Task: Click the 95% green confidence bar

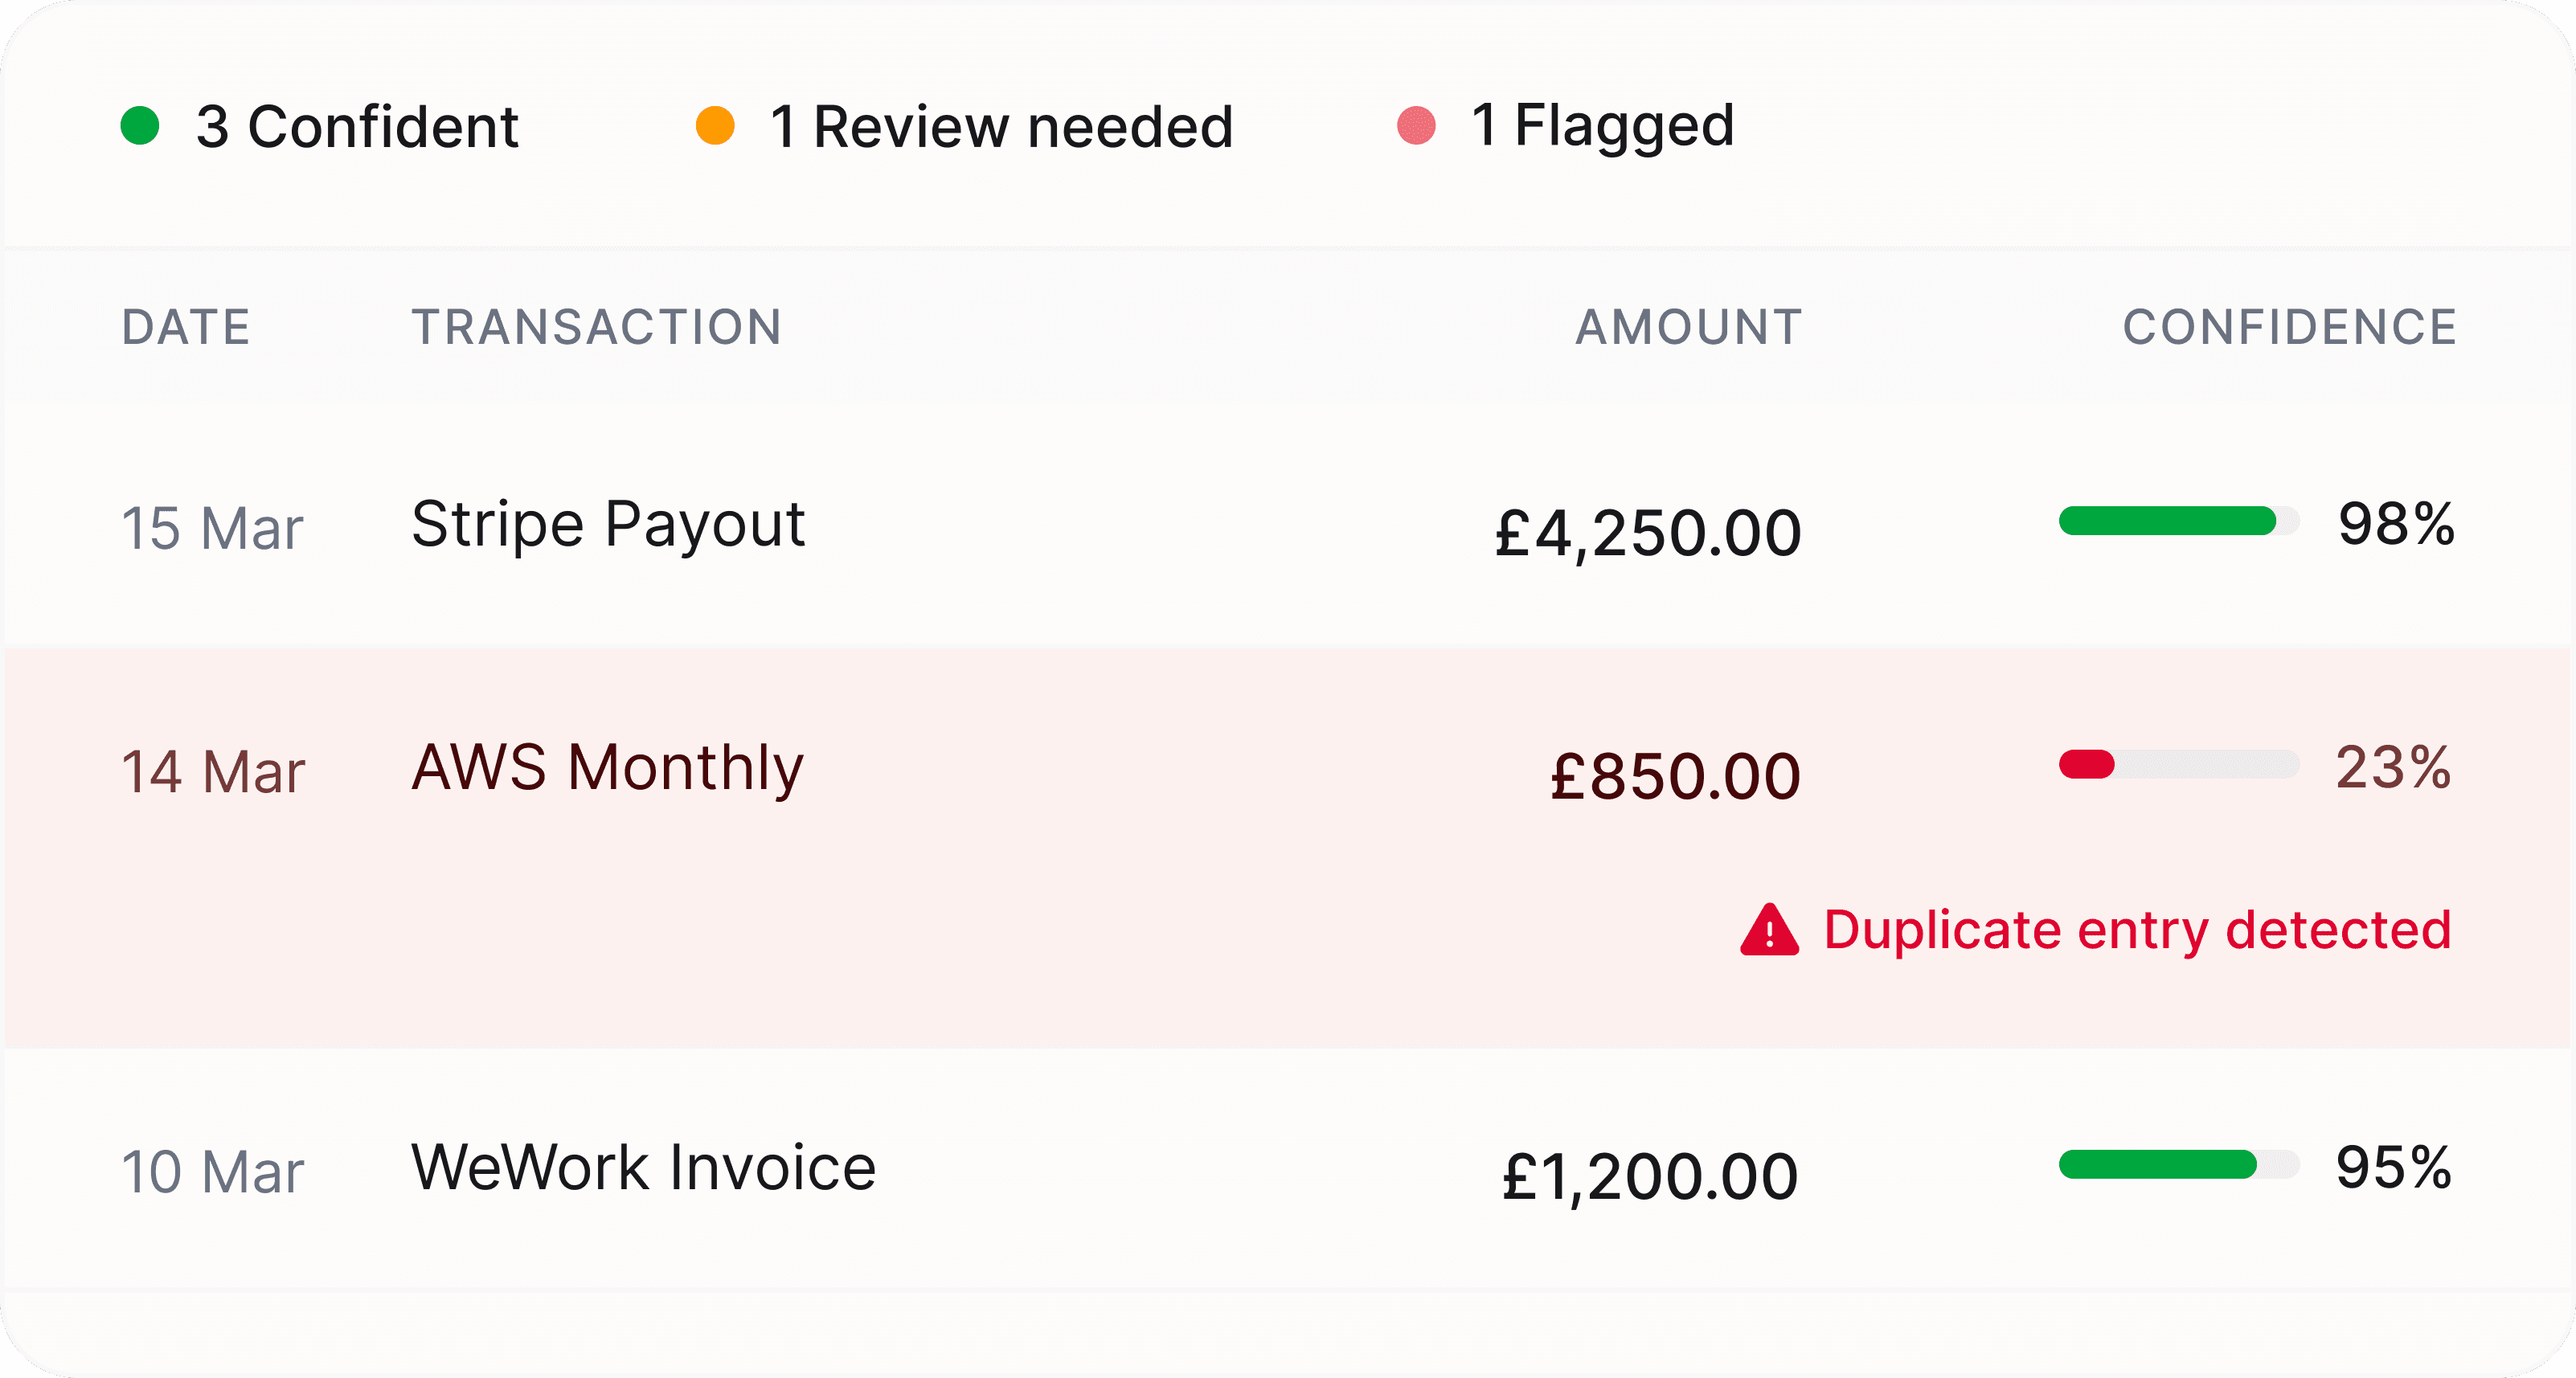Action: (x=2179, y=1164)
